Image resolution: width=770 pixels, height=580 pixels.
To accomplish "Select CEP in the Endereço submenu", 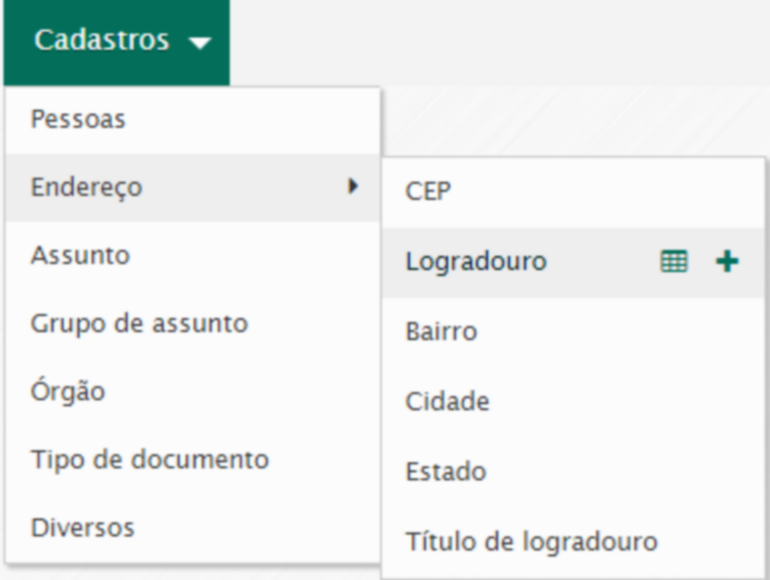I will 429,191.
